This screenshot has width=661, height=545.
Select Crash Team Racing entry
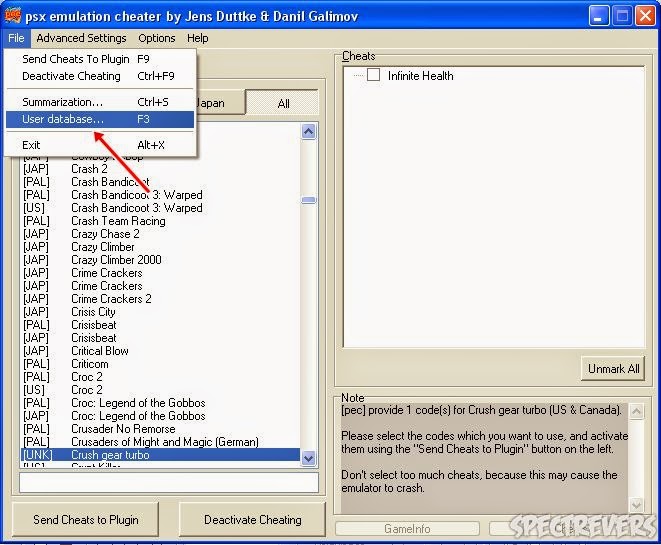point(161,221)
